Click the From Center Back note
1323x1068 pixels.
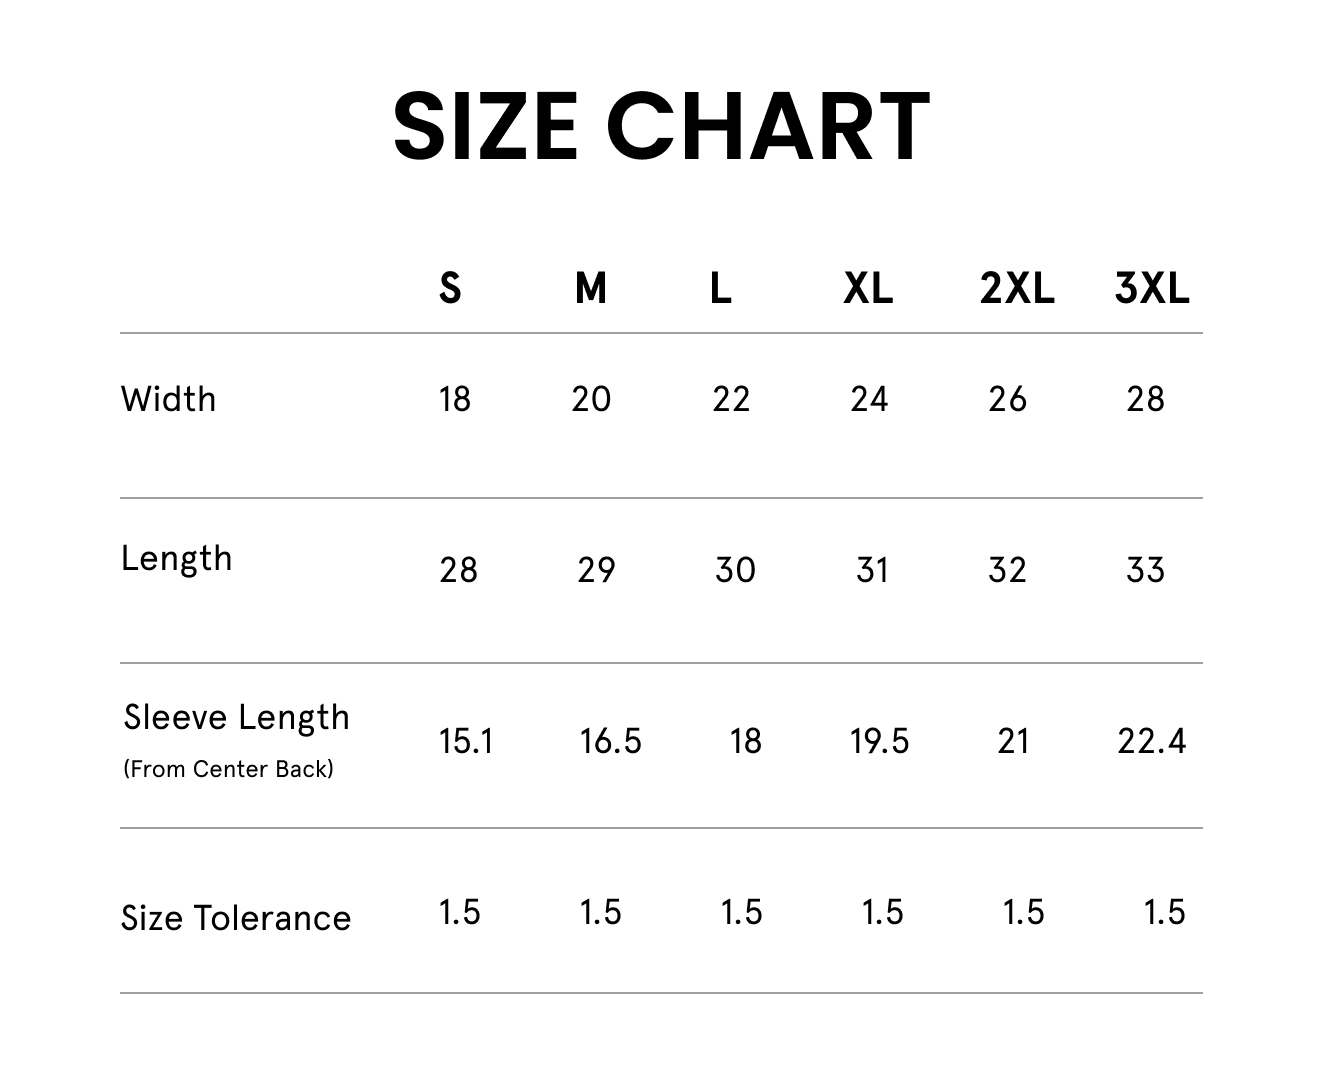[x=228, y=769]
